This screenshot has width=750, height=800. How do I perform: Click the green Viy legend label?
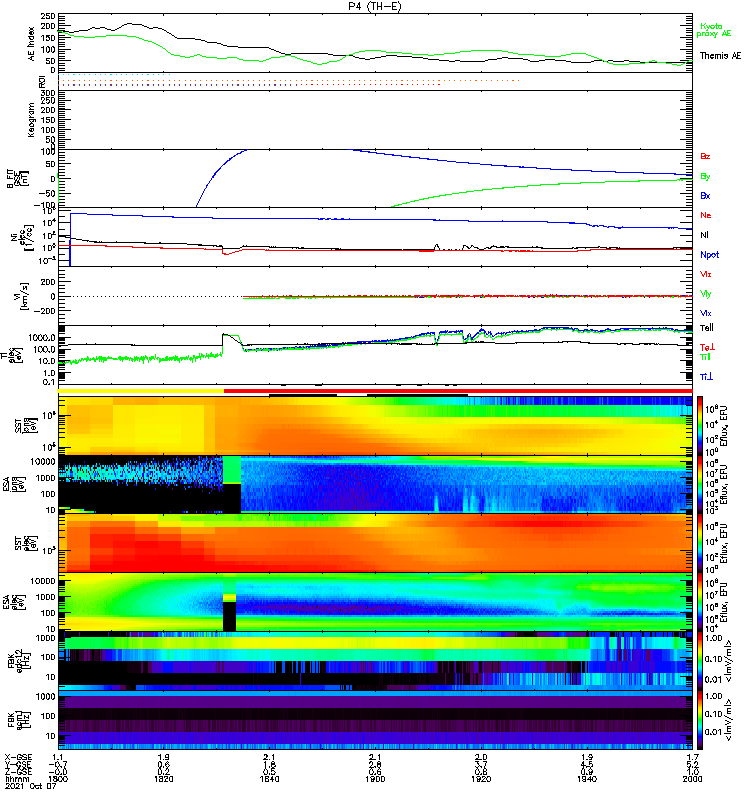(x=705, y=294)
